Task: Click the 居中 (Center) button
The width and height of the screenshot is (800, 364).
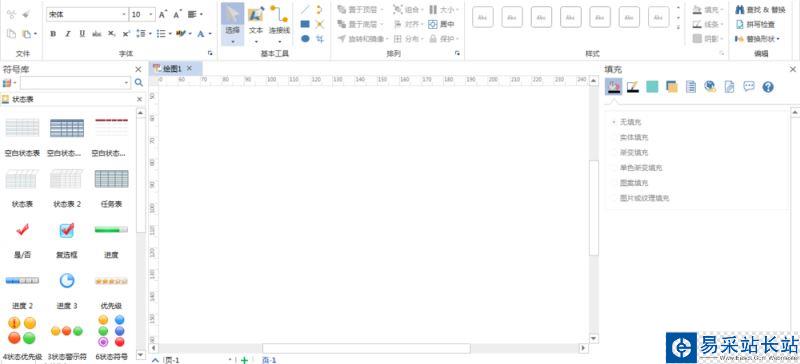Action: click(442, 24)
